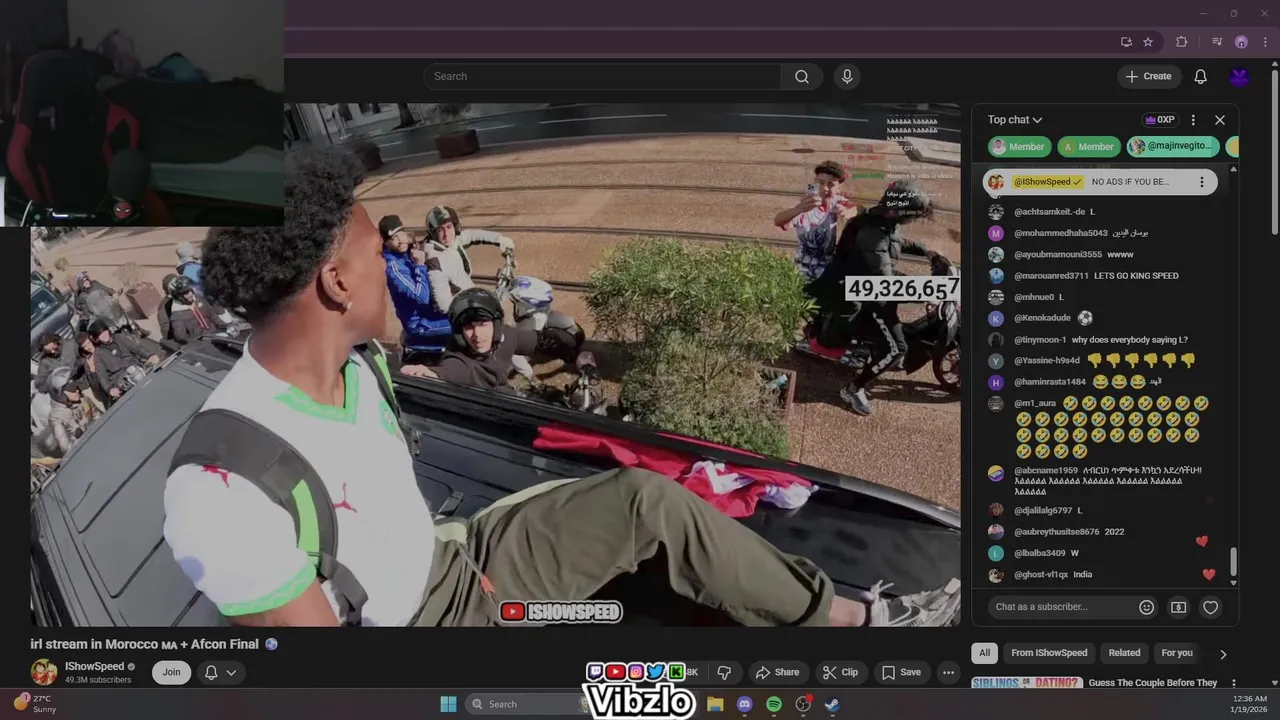Viewport: 1280px width, 720px height.
Task: Open the media controls icon in Chrome toolbar
Action: click(1217, 42)
